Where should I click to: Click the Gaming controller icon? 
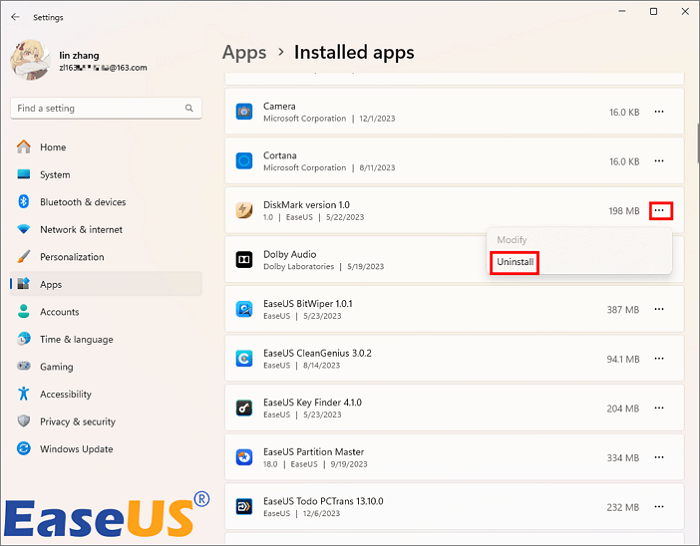coord(24,367)
